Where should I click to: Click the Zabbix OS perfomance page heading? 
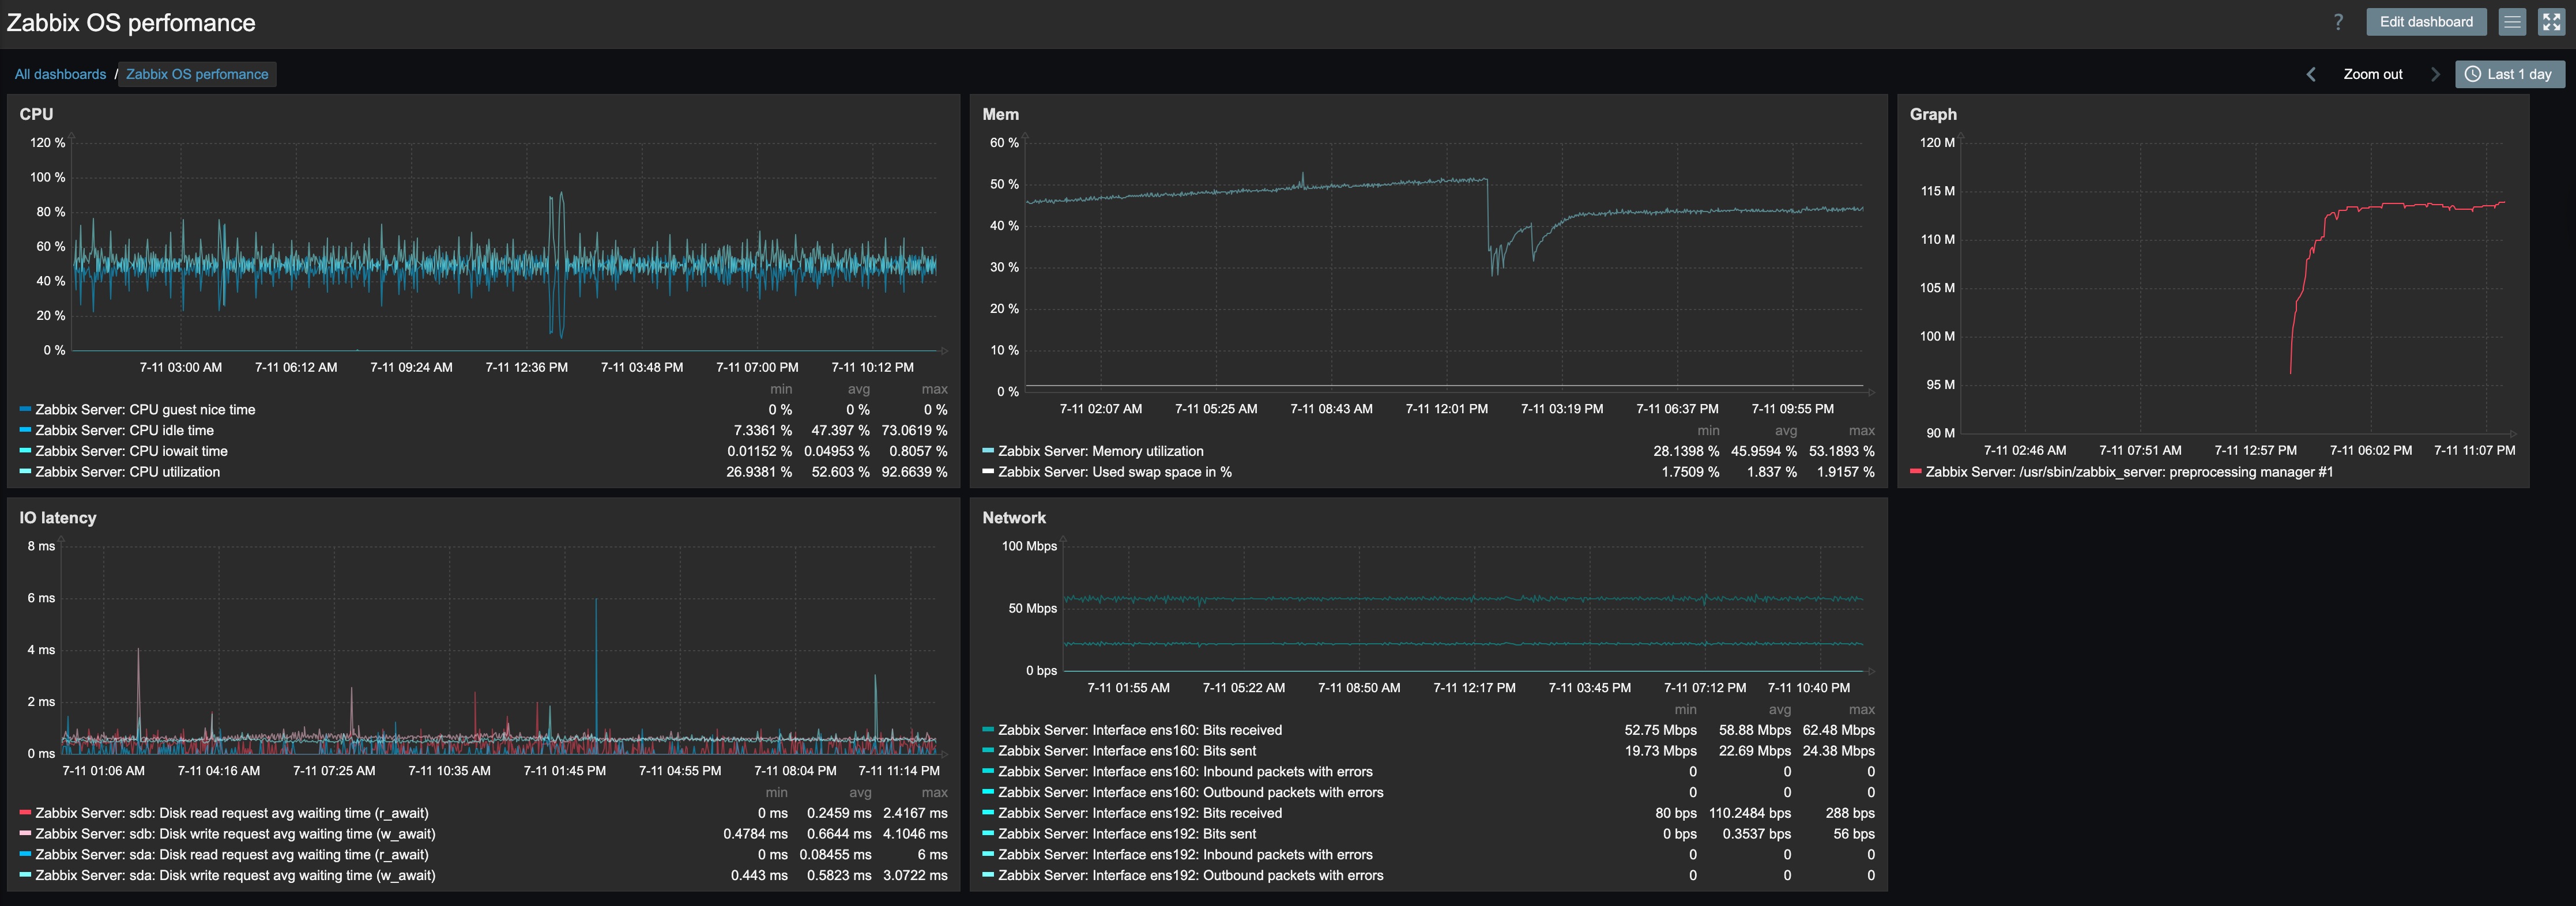[131, 23]
